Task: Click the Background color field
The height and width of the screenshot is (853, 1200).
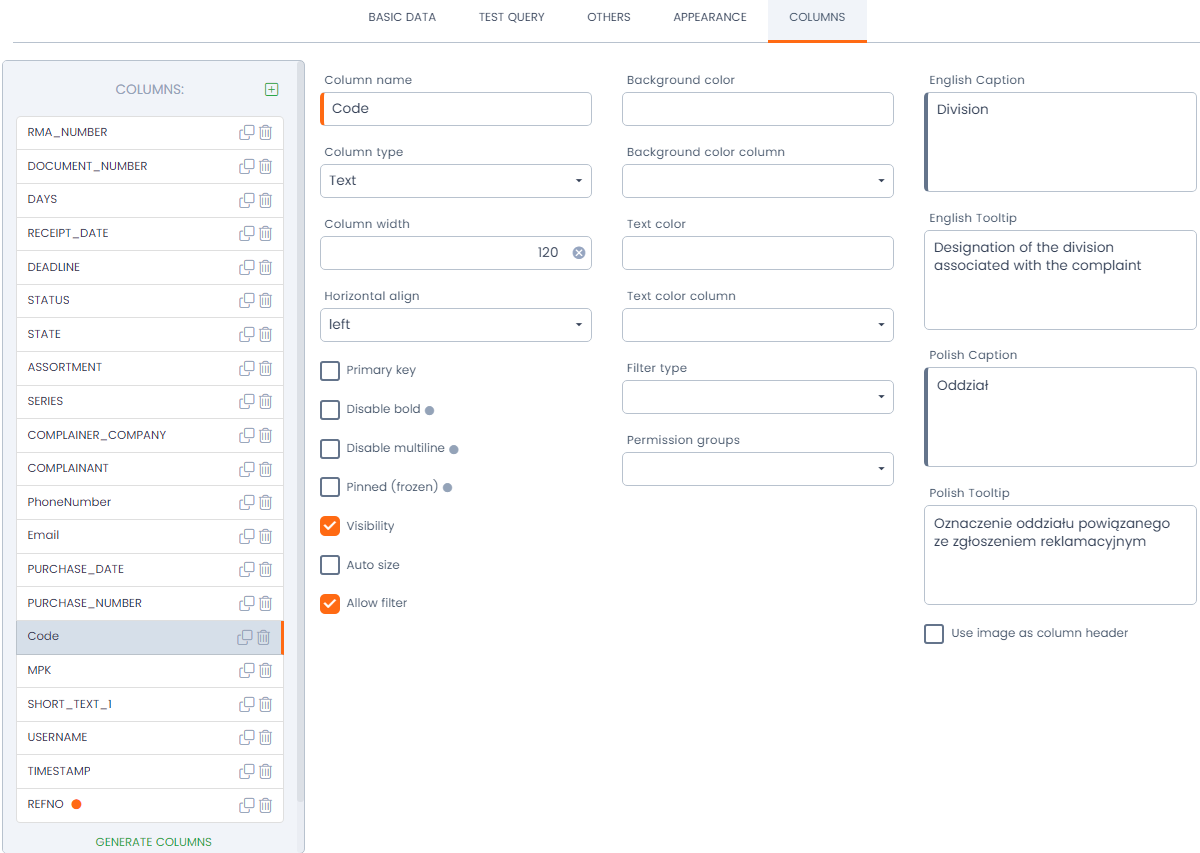Action: pyautogui.click(x=757, y=110)
